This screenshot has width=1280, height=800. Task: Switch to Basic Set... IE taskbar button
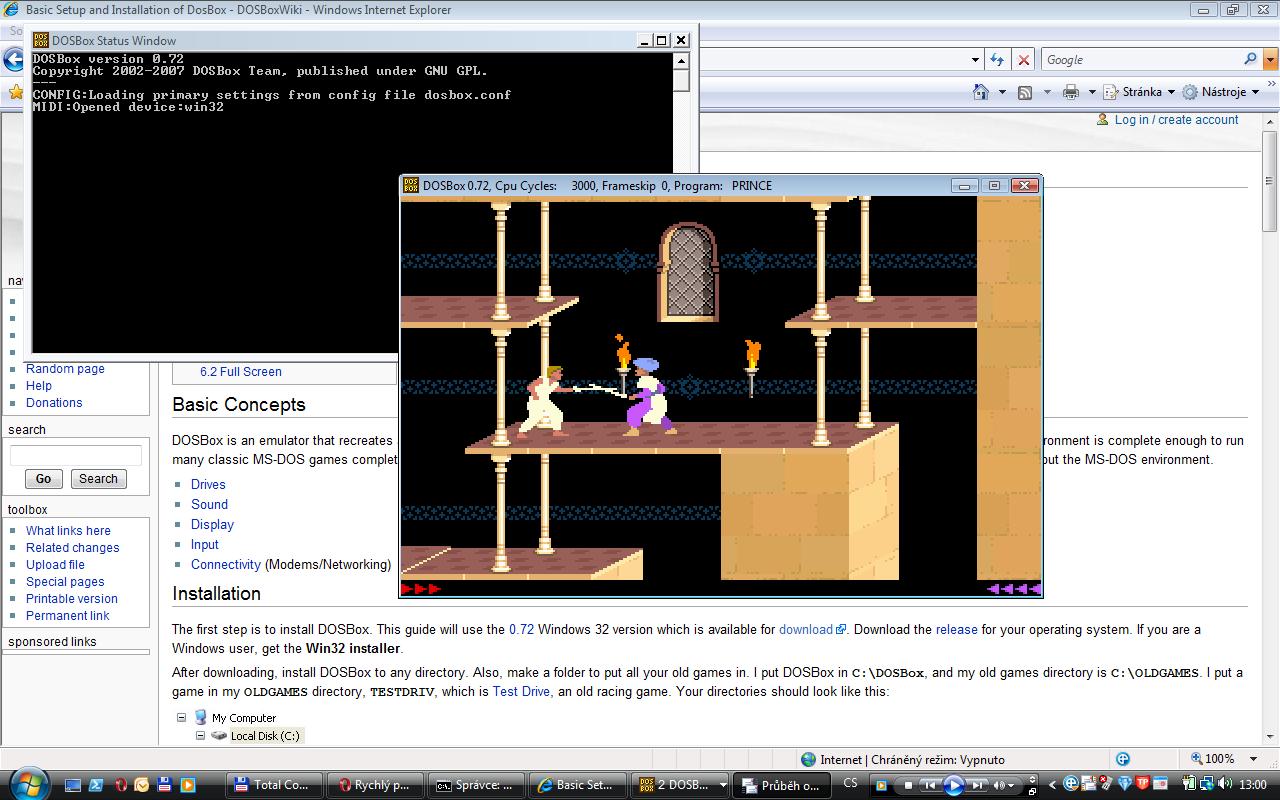point(577,785)
